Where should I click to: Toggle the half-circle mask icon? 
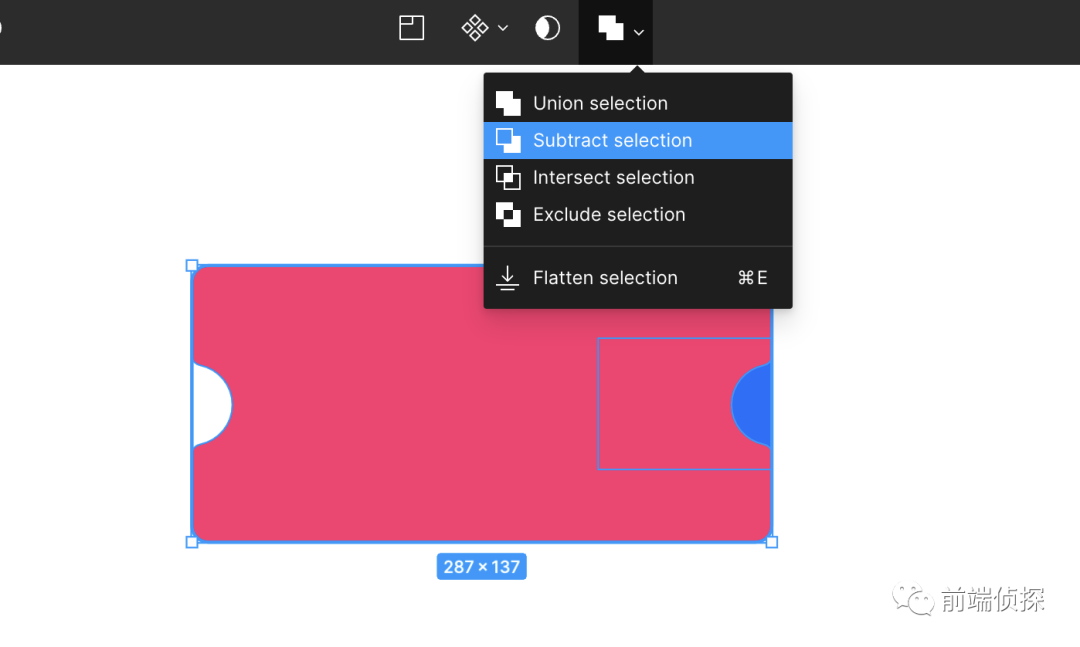(x=548, y=28)
